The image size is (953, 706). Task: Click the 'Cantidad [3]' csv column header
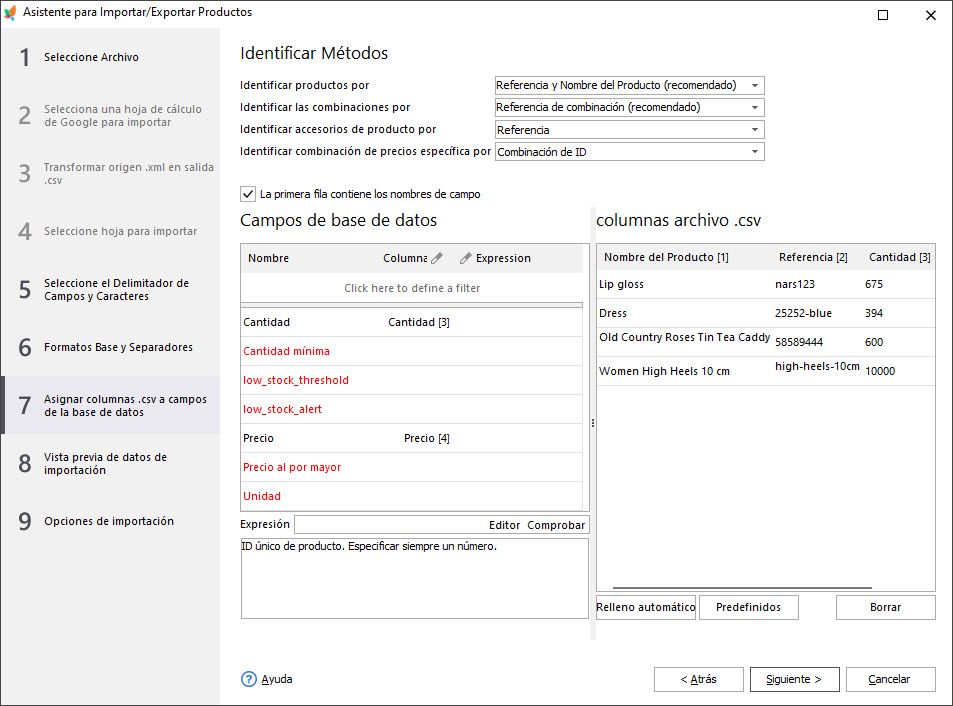coord(900,258)
